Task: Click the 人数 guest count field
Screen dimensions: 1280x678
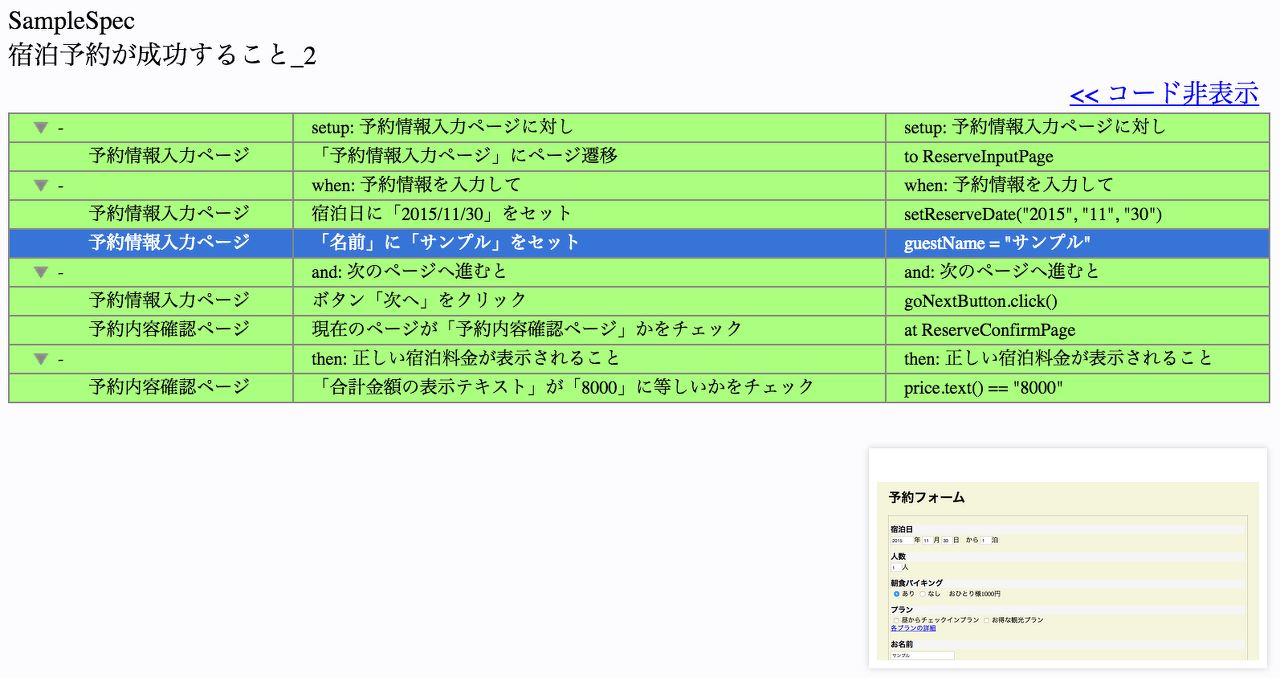Action: coord(894,568)
